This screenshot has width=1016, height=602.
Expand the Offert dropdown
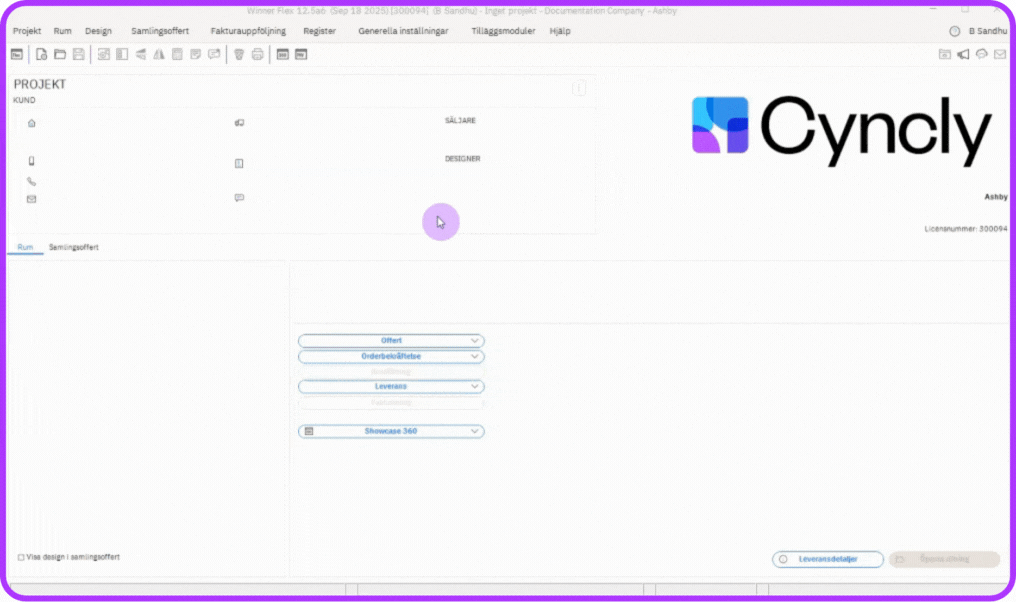coord(391,341)
